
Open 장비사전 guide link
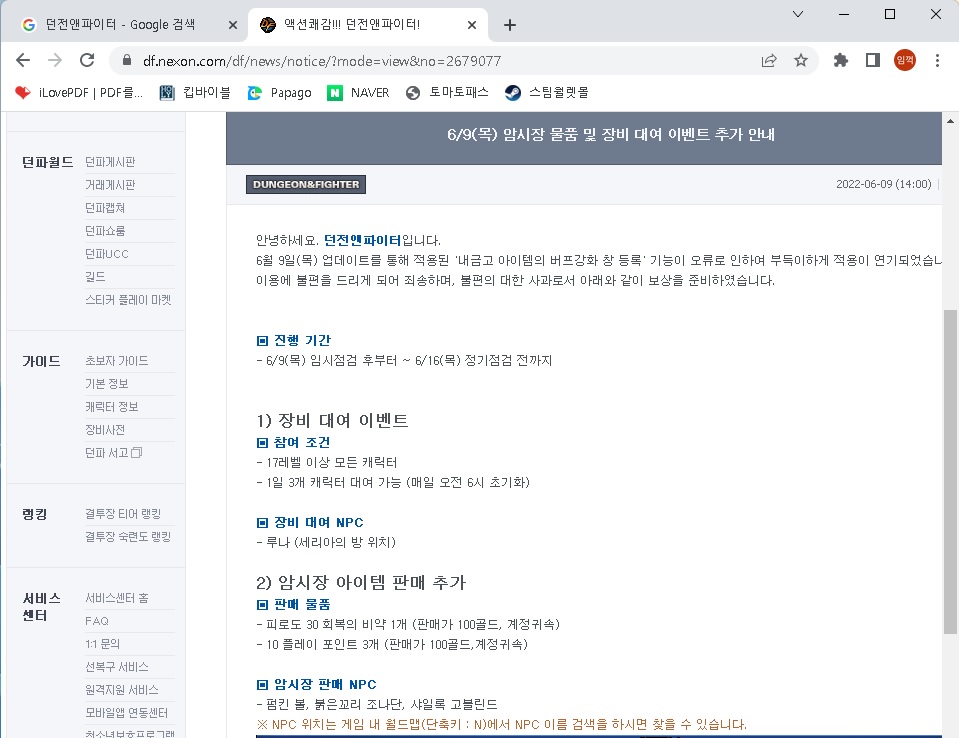tap(105, 429)
